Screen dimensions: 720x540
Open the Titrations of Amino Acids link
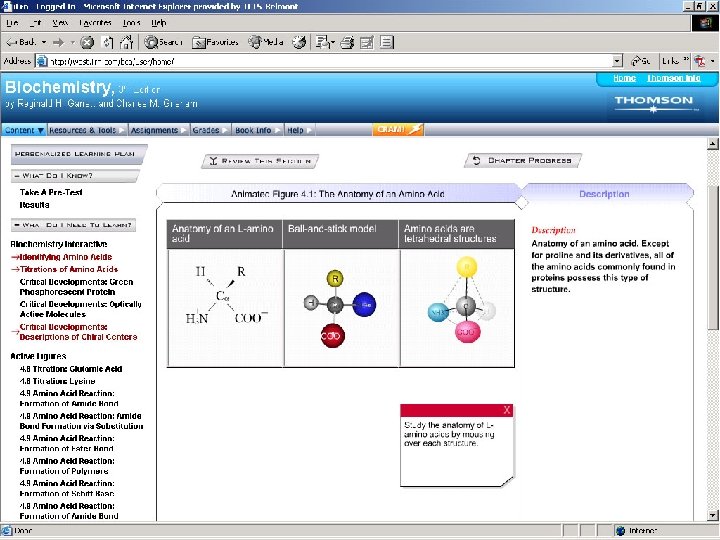68,270
